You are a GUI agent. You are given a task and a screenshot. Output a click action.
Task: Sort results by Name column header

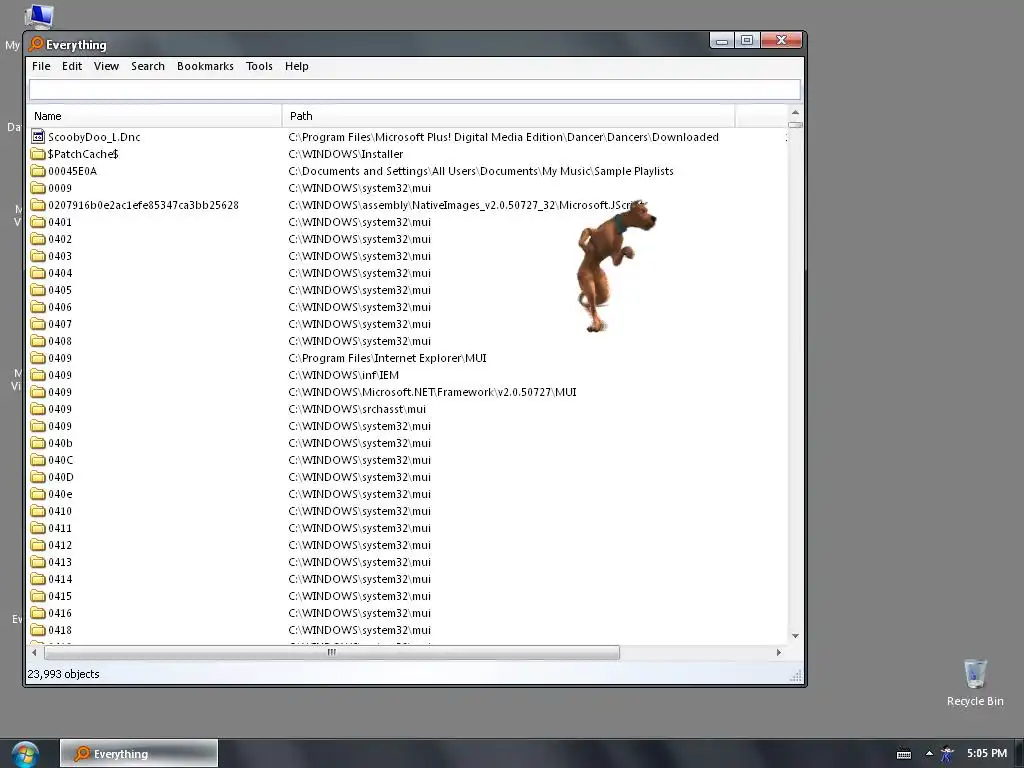pos(155,116)
